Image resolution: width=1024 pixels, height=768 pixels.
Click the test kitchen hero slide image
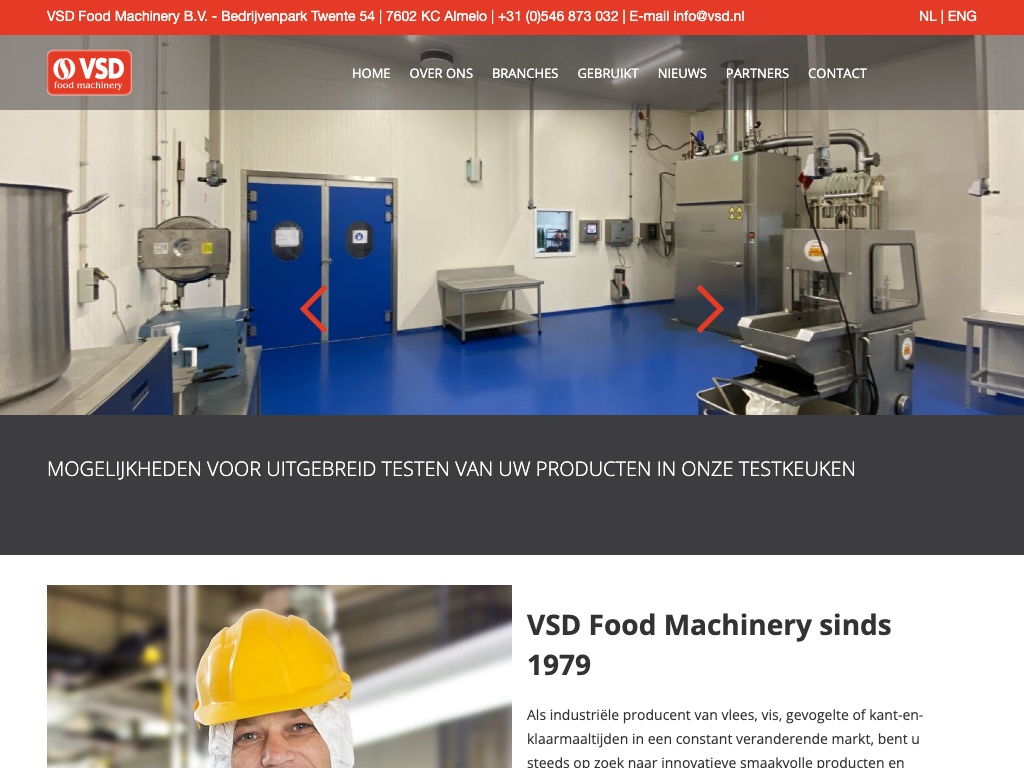(x=512, y=261)
